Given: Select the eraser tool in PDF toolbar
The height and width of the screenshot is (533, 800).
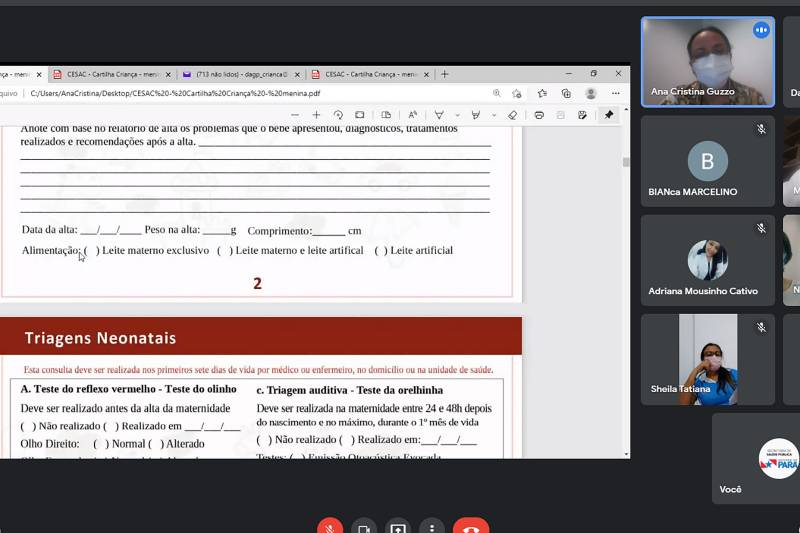Looking at the screenshot, I should tap(513, 115).
